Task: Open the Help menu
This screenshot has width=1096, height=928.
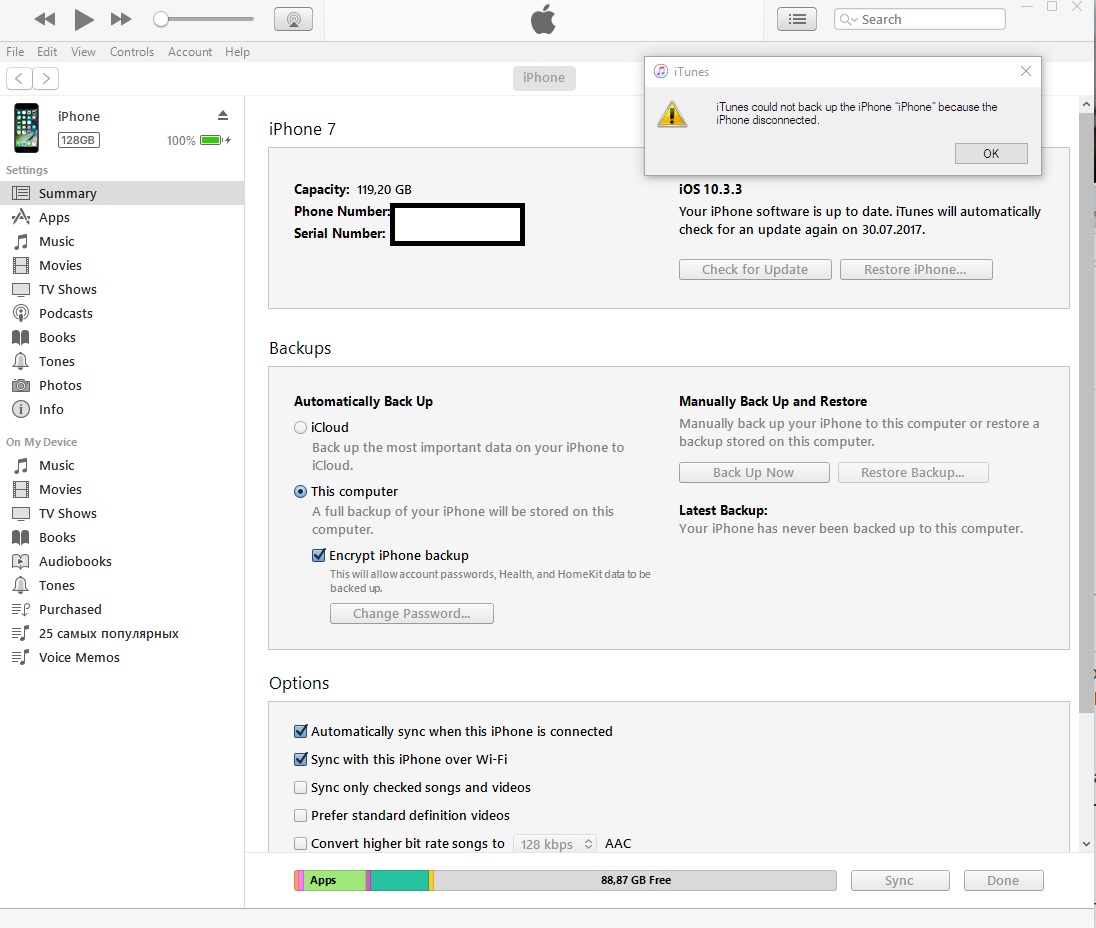Action: pos(237,52)
